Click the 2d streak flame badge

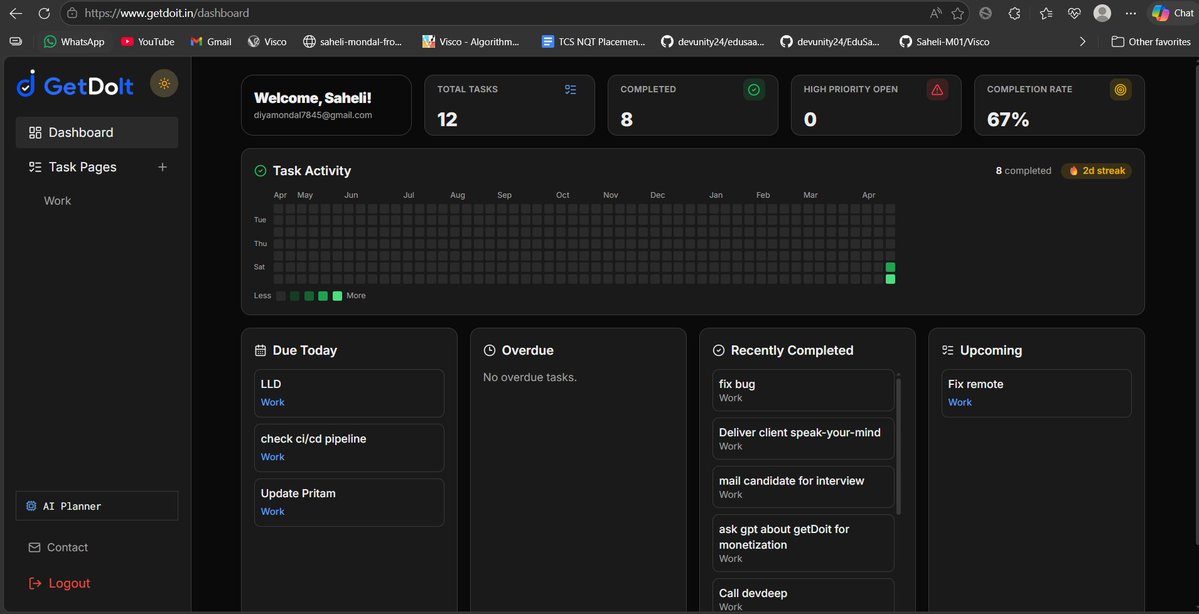(1097, 171)
